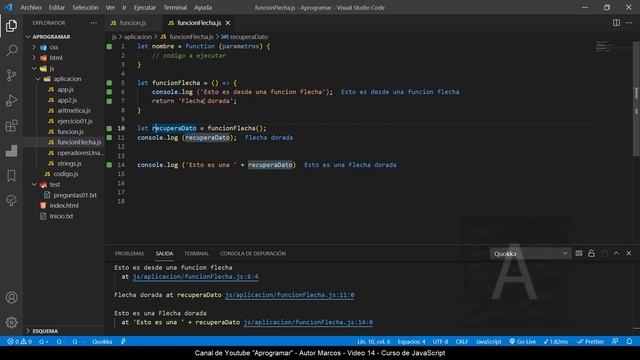Open index.html file
Image resolution: width=640 pixels, height=360 pixels.
click(x=64, y=205)
